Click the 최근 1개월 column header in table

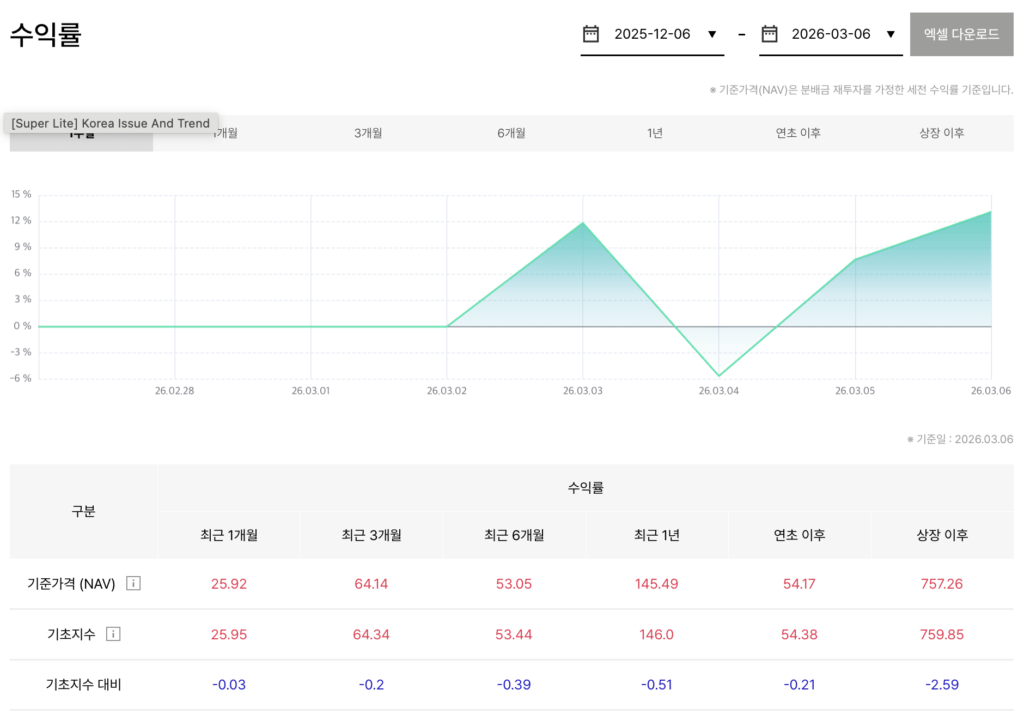coord(229,535)
